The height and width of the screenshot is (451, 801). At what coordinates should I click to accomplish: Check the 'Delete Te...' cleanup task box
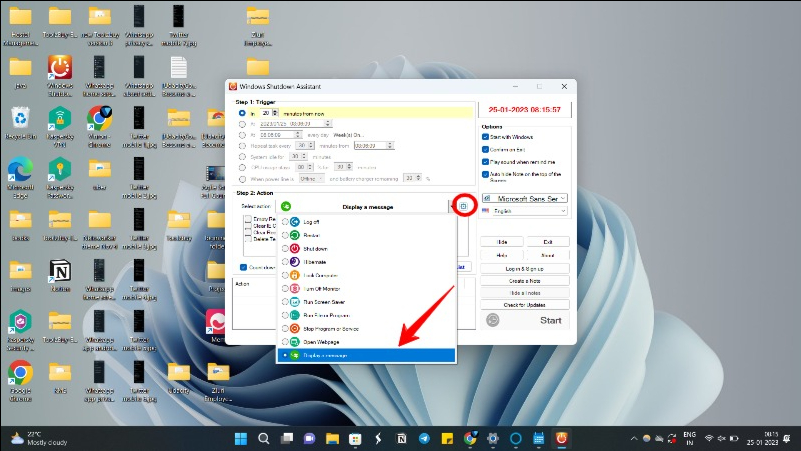248,239
